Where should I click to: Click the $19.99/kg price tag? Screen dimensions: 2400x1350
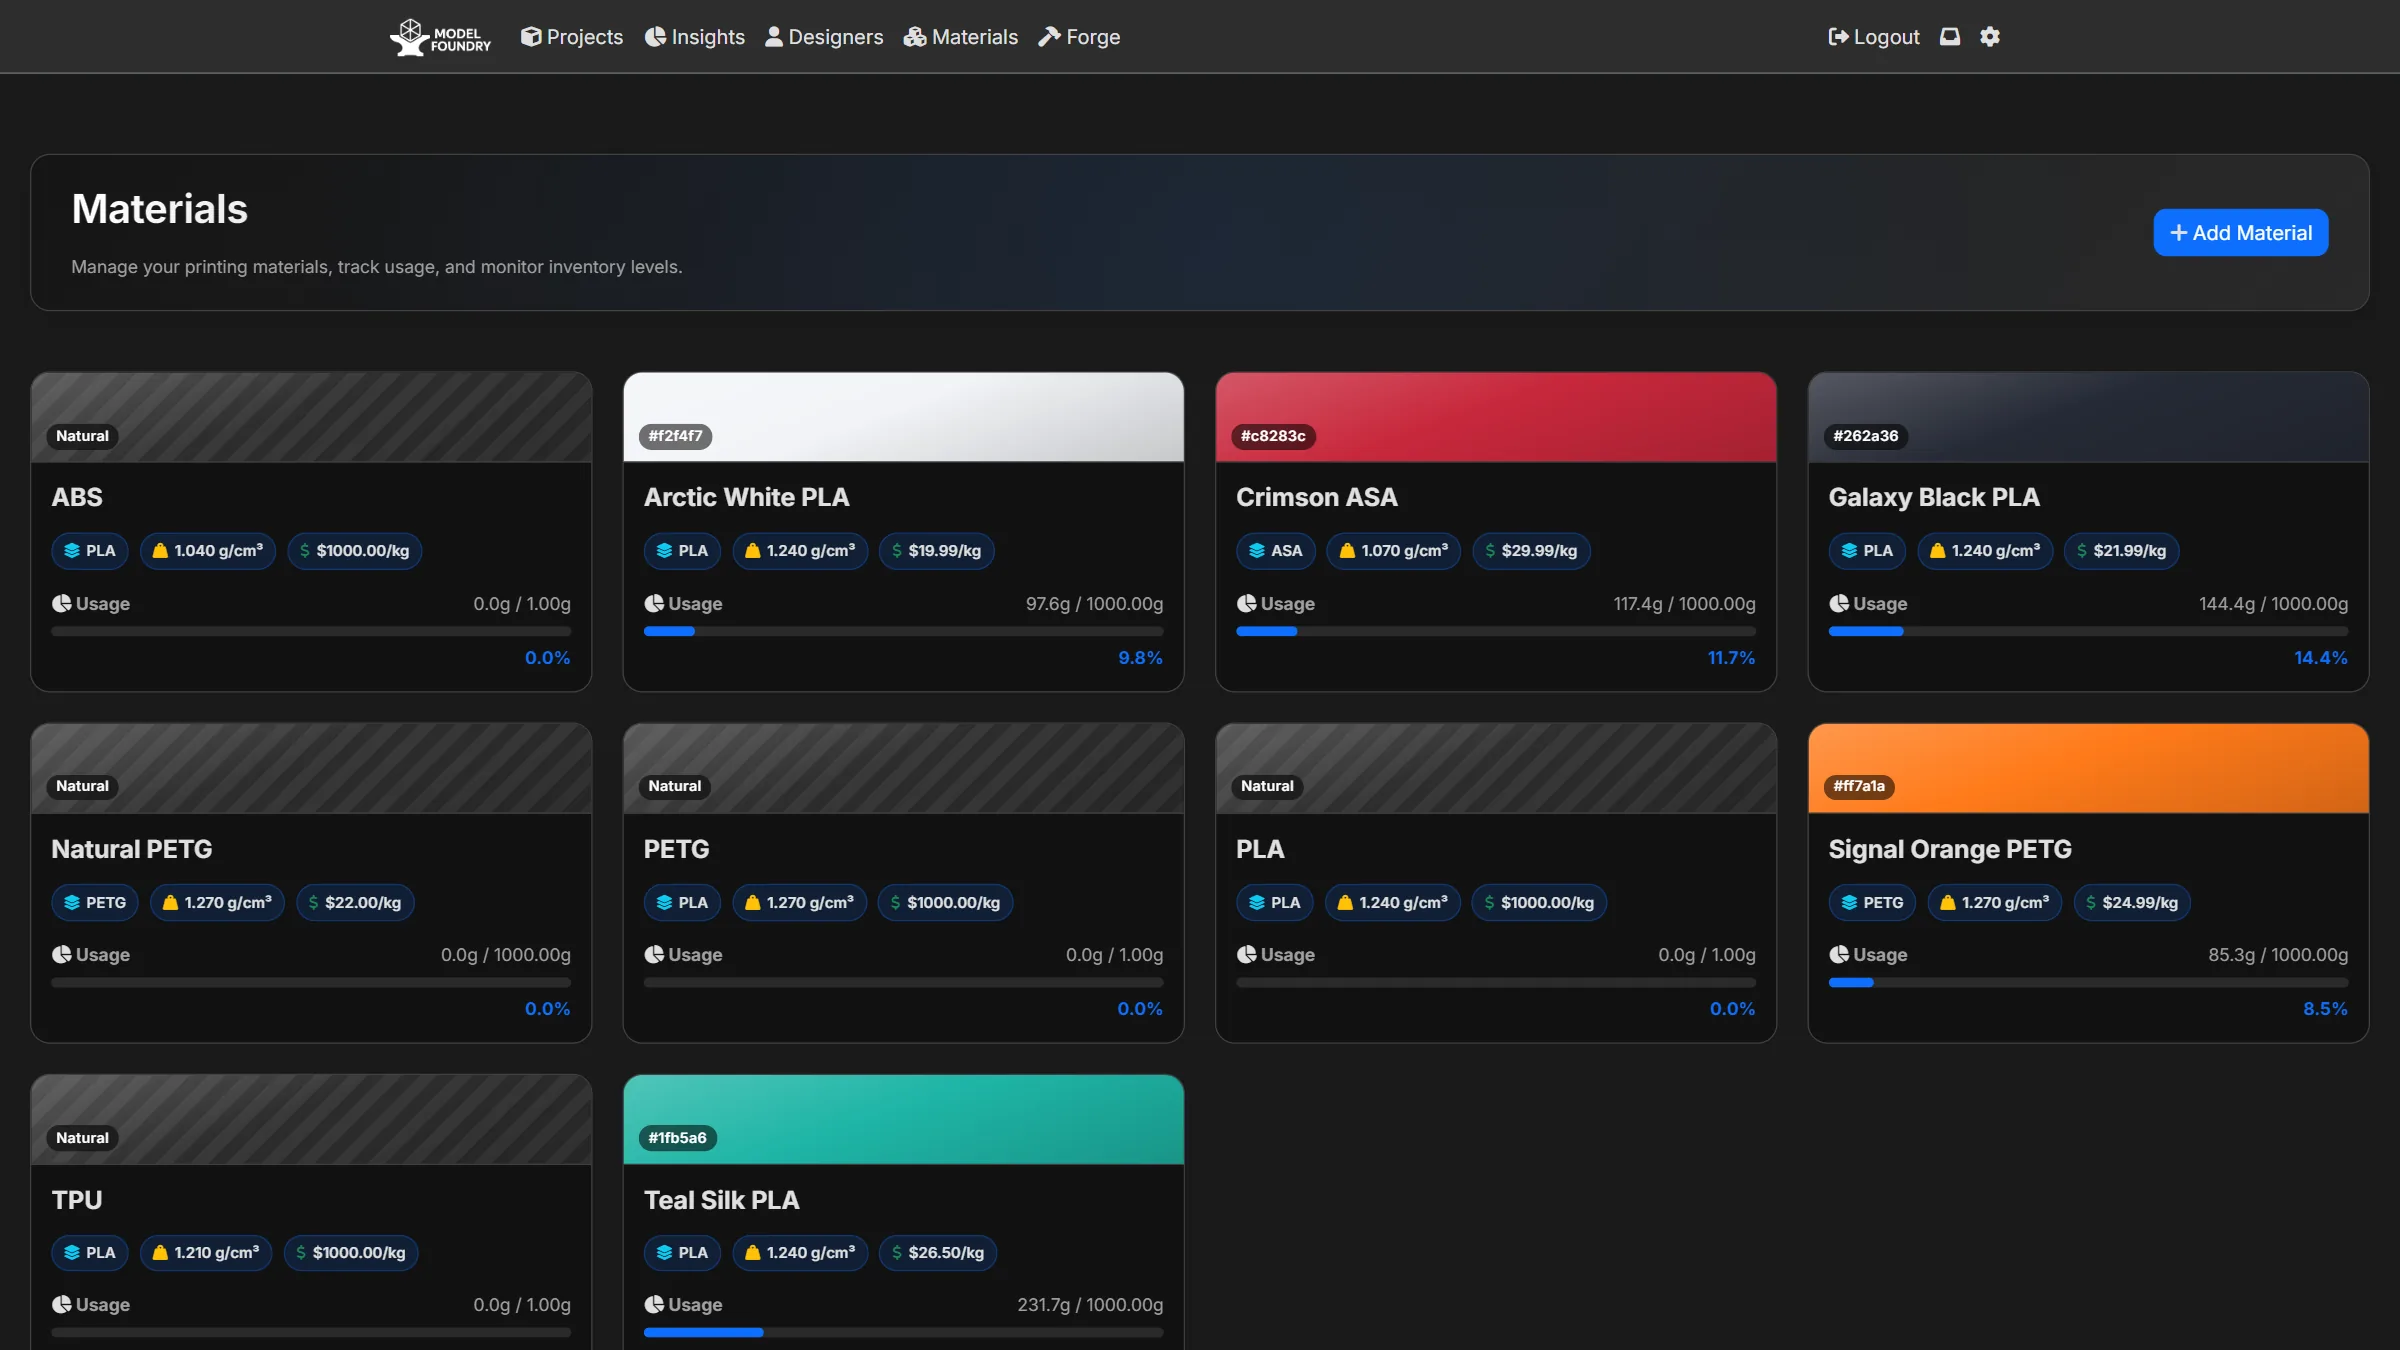point(936,551)
